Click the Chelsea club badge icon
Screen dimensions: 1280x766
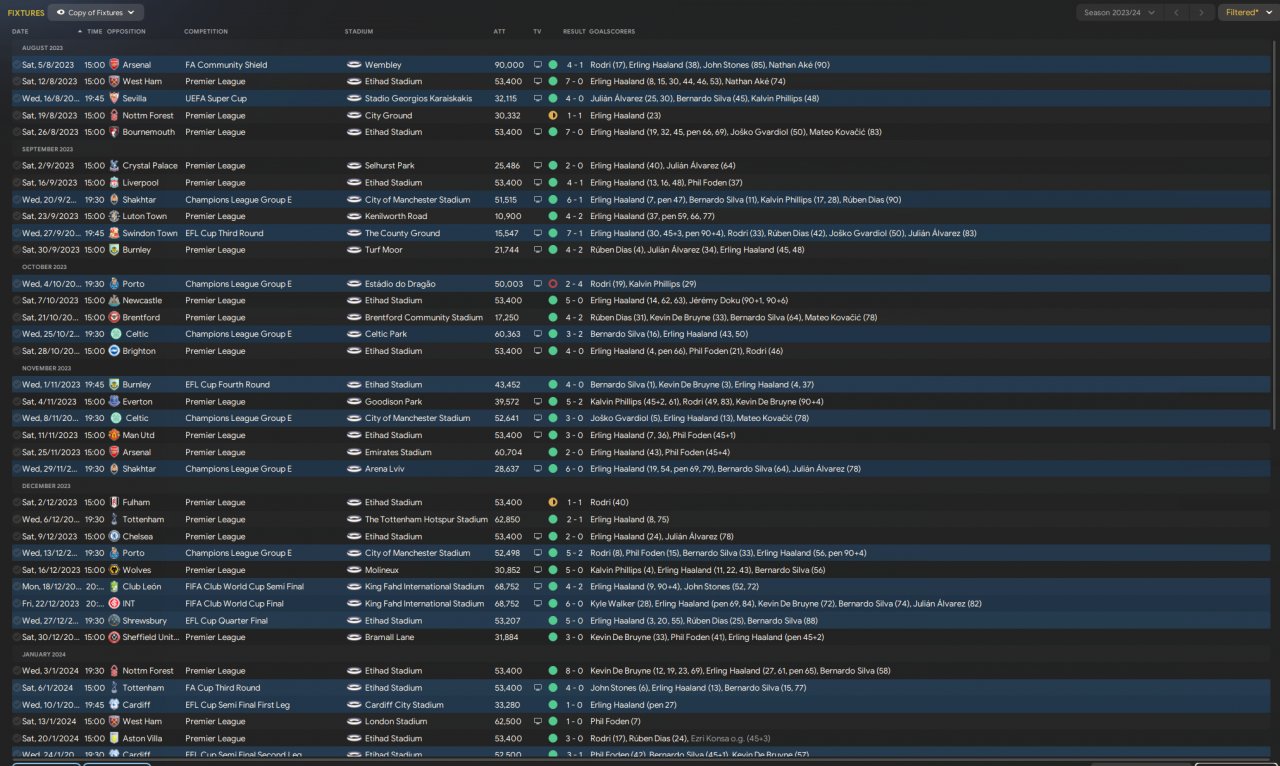tap(114, 536)
